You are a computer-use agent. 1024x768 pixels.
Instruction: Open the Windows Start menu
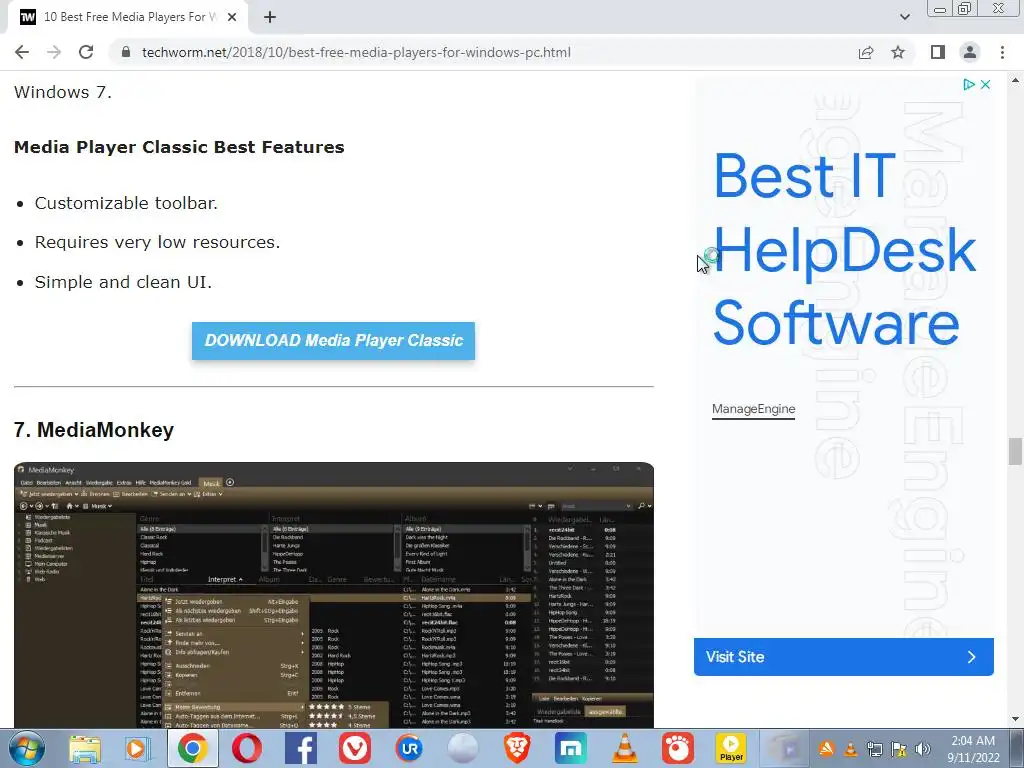[27, 748]
